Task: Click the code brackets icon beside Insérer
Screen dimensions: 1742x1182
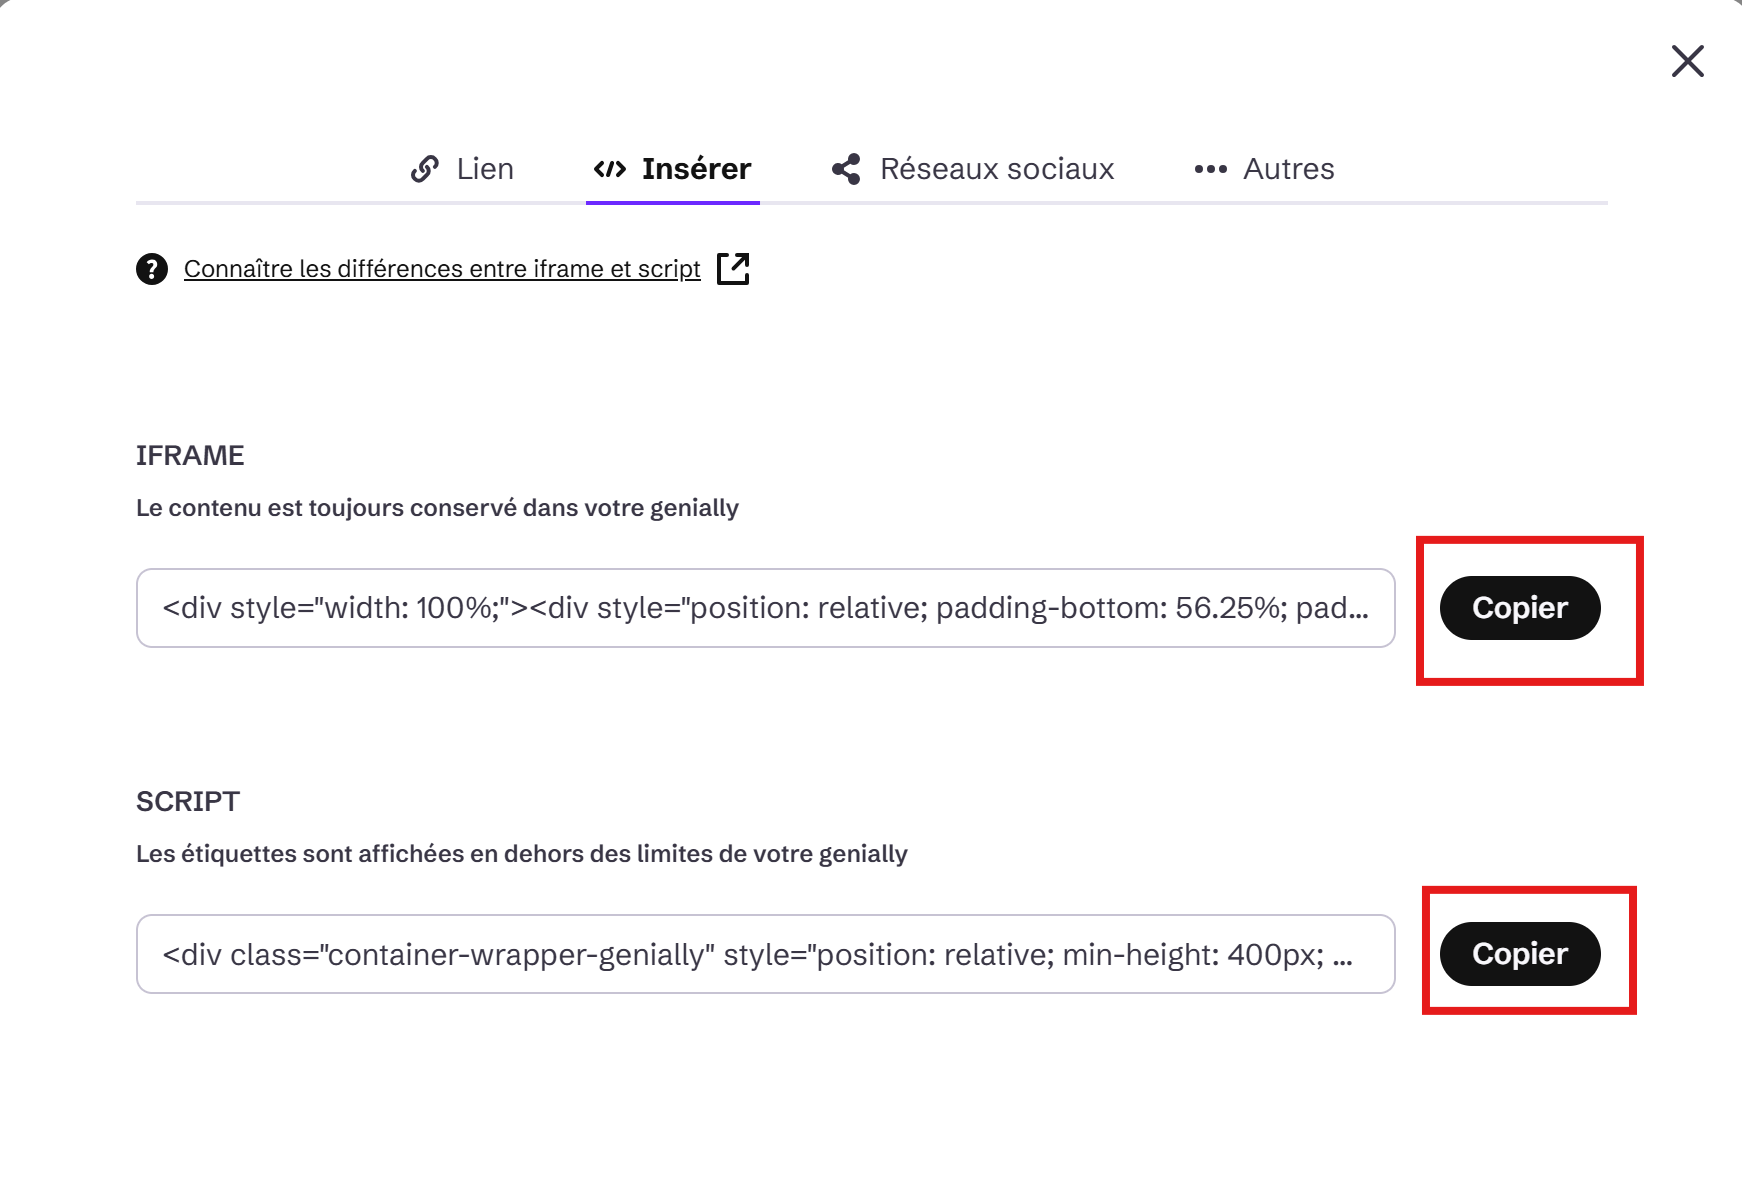Action: click(x=610, y=169)
